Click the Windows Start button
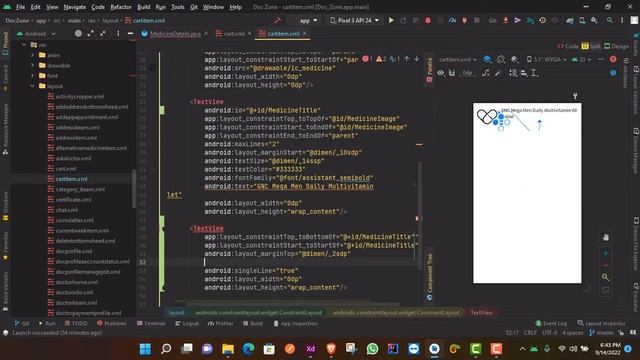Image resolution: width=640 pixels, height=360 pixels. pos(145,349)
